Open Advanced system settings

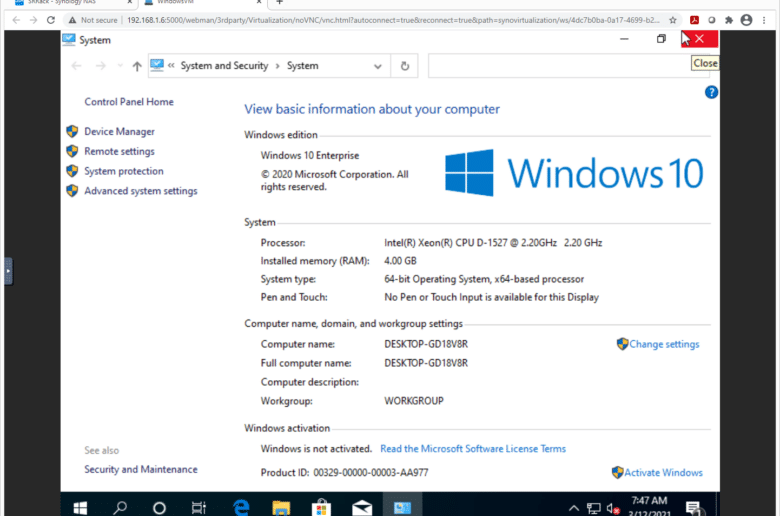point(141,191)
